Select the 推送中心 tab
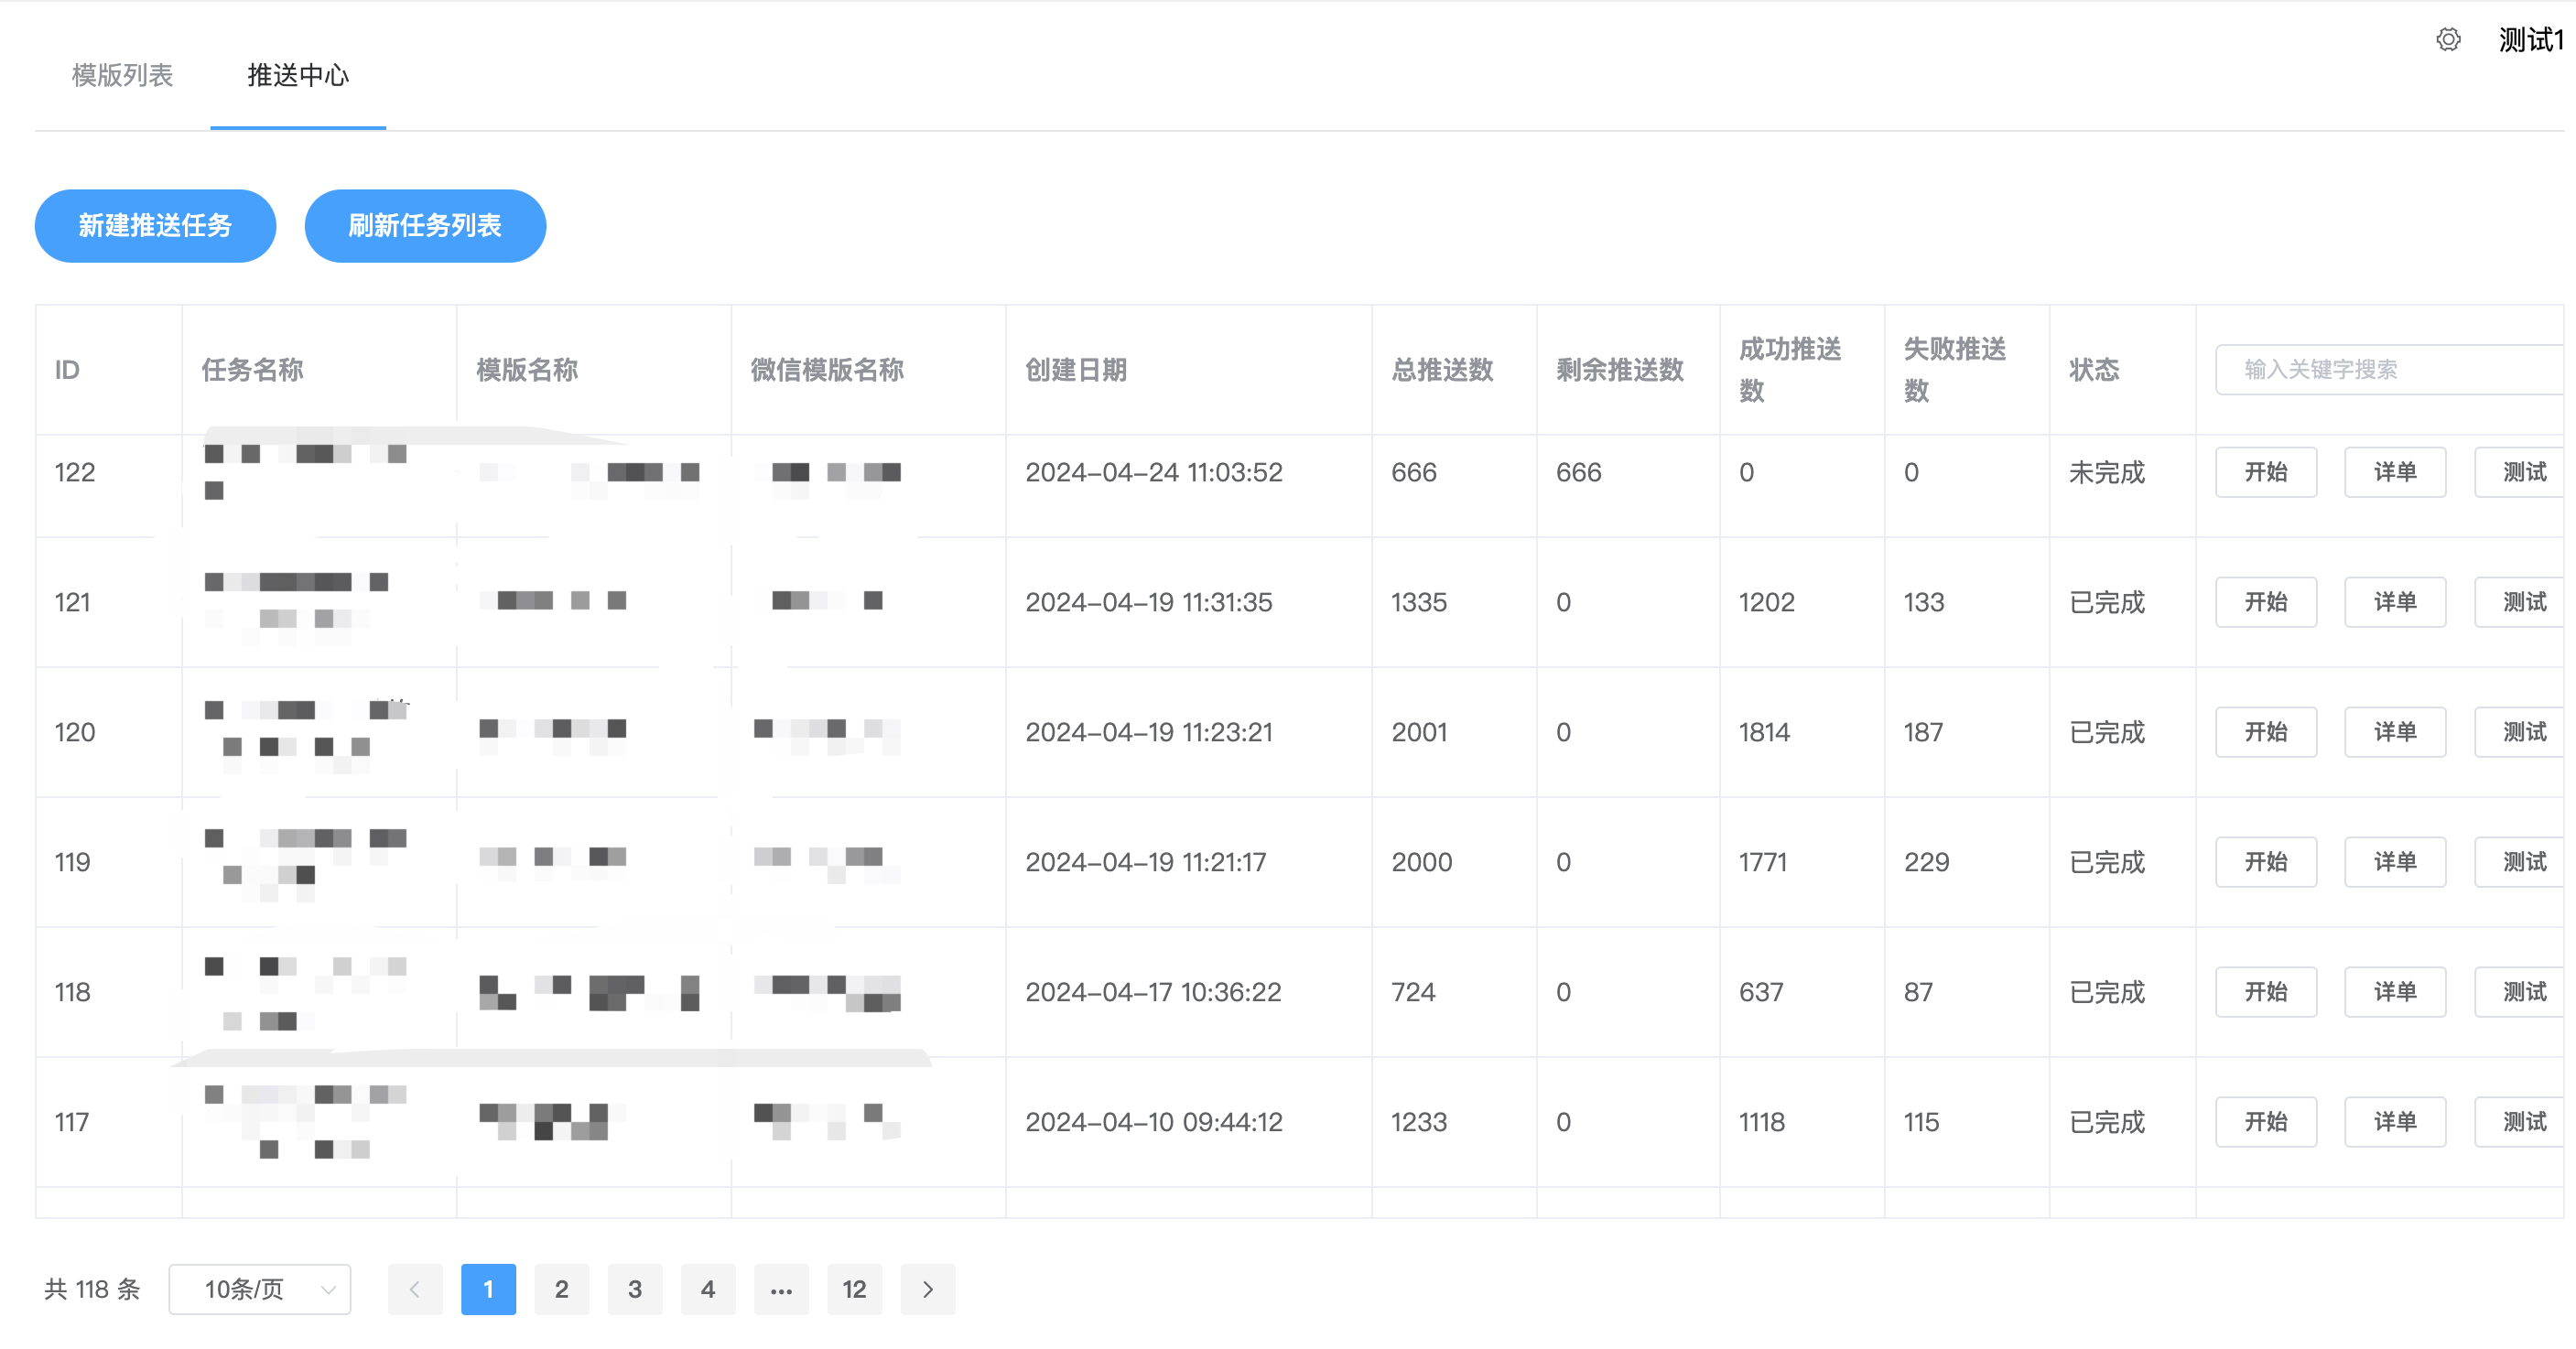The width and height of the screenshot is (2576, 1349). 298,75
